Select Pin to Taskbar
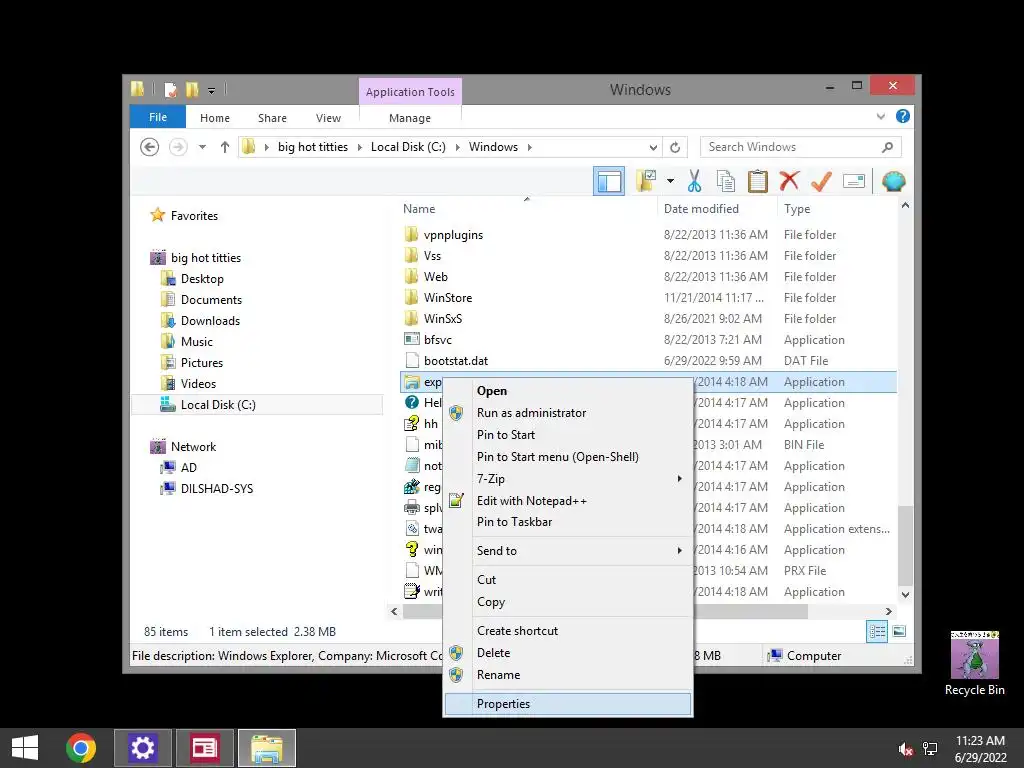Viewport: 1024px width, 768px height. (568, 522)
